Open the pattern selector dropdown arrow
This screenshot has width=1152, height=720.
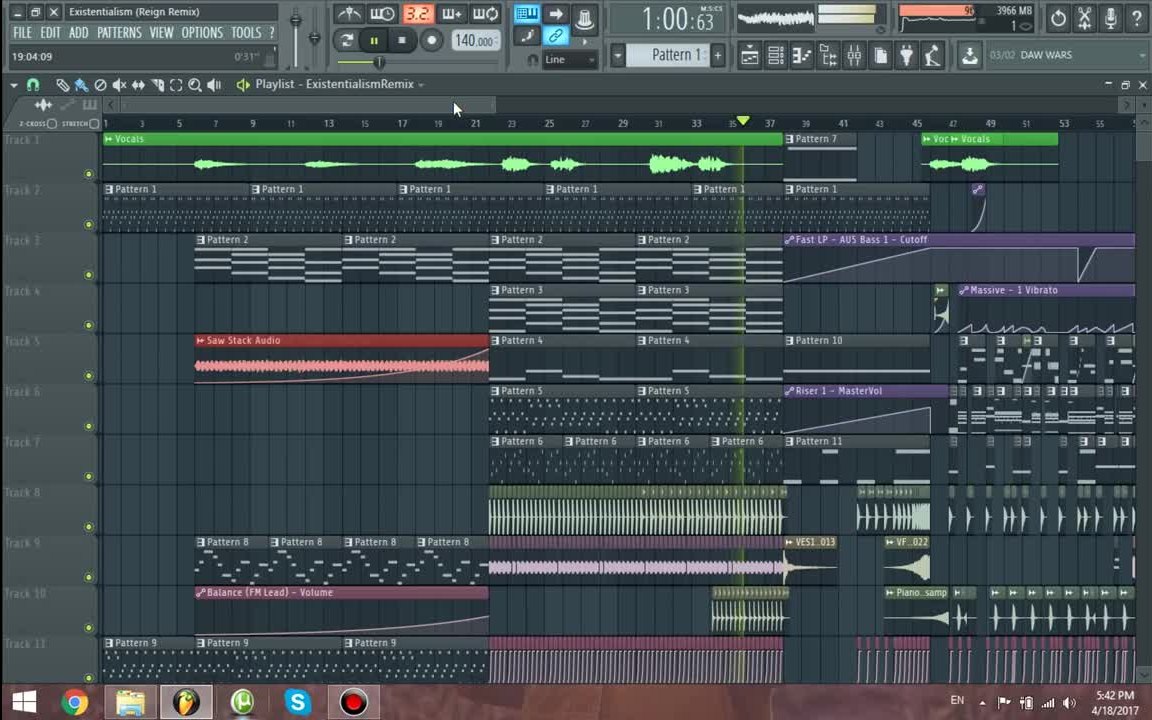(x=618, y=55)
